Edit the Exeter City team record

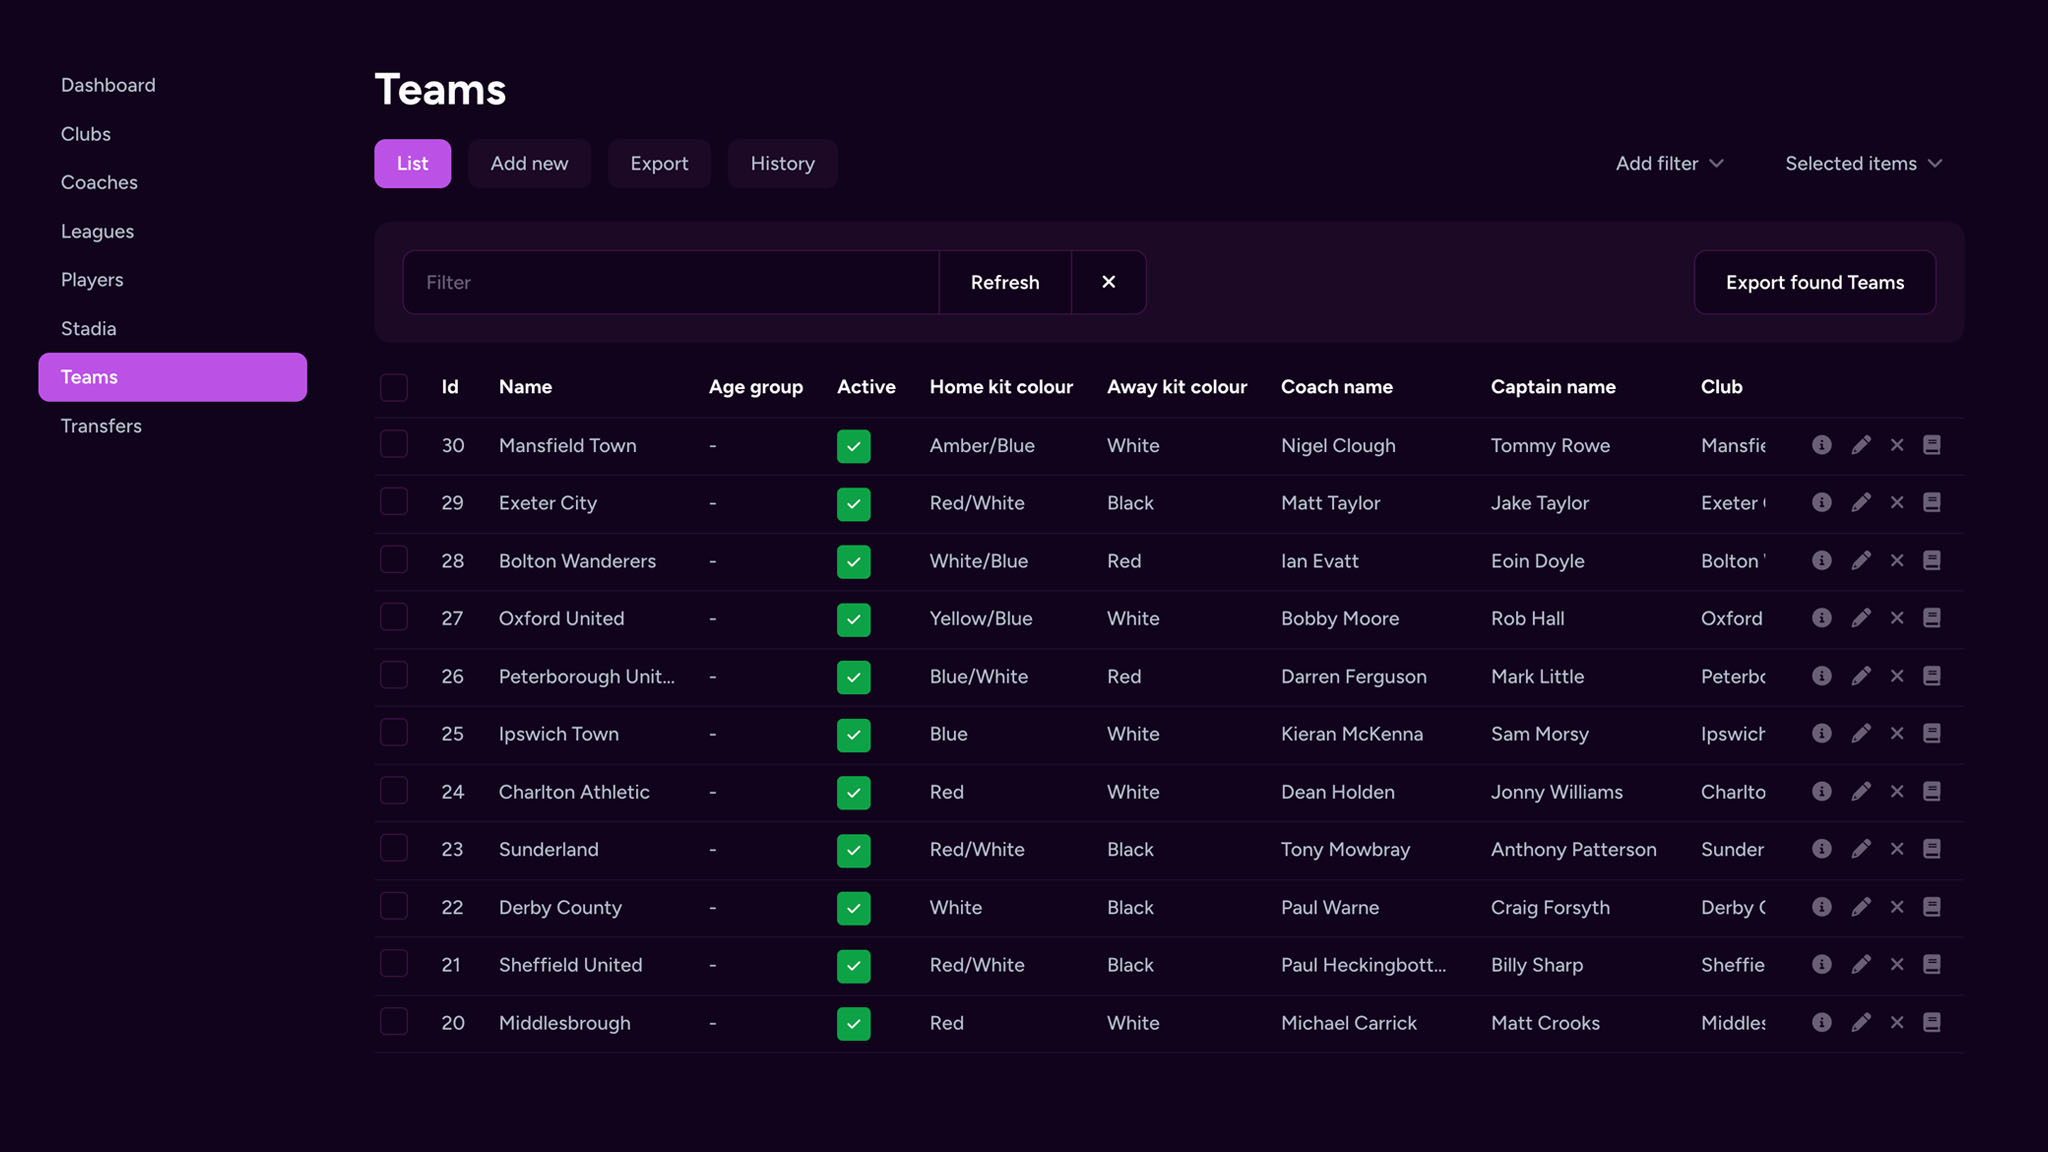click(1861, 503)
